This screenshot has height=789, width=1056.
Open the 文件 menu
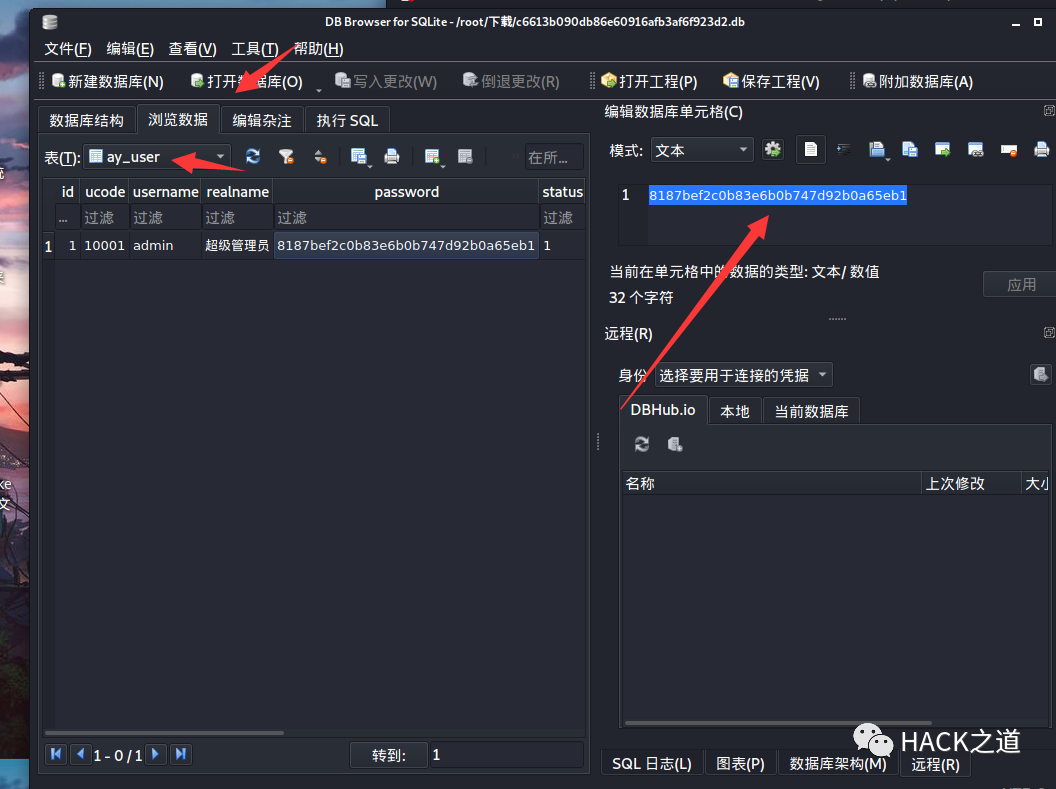[68, 49]
